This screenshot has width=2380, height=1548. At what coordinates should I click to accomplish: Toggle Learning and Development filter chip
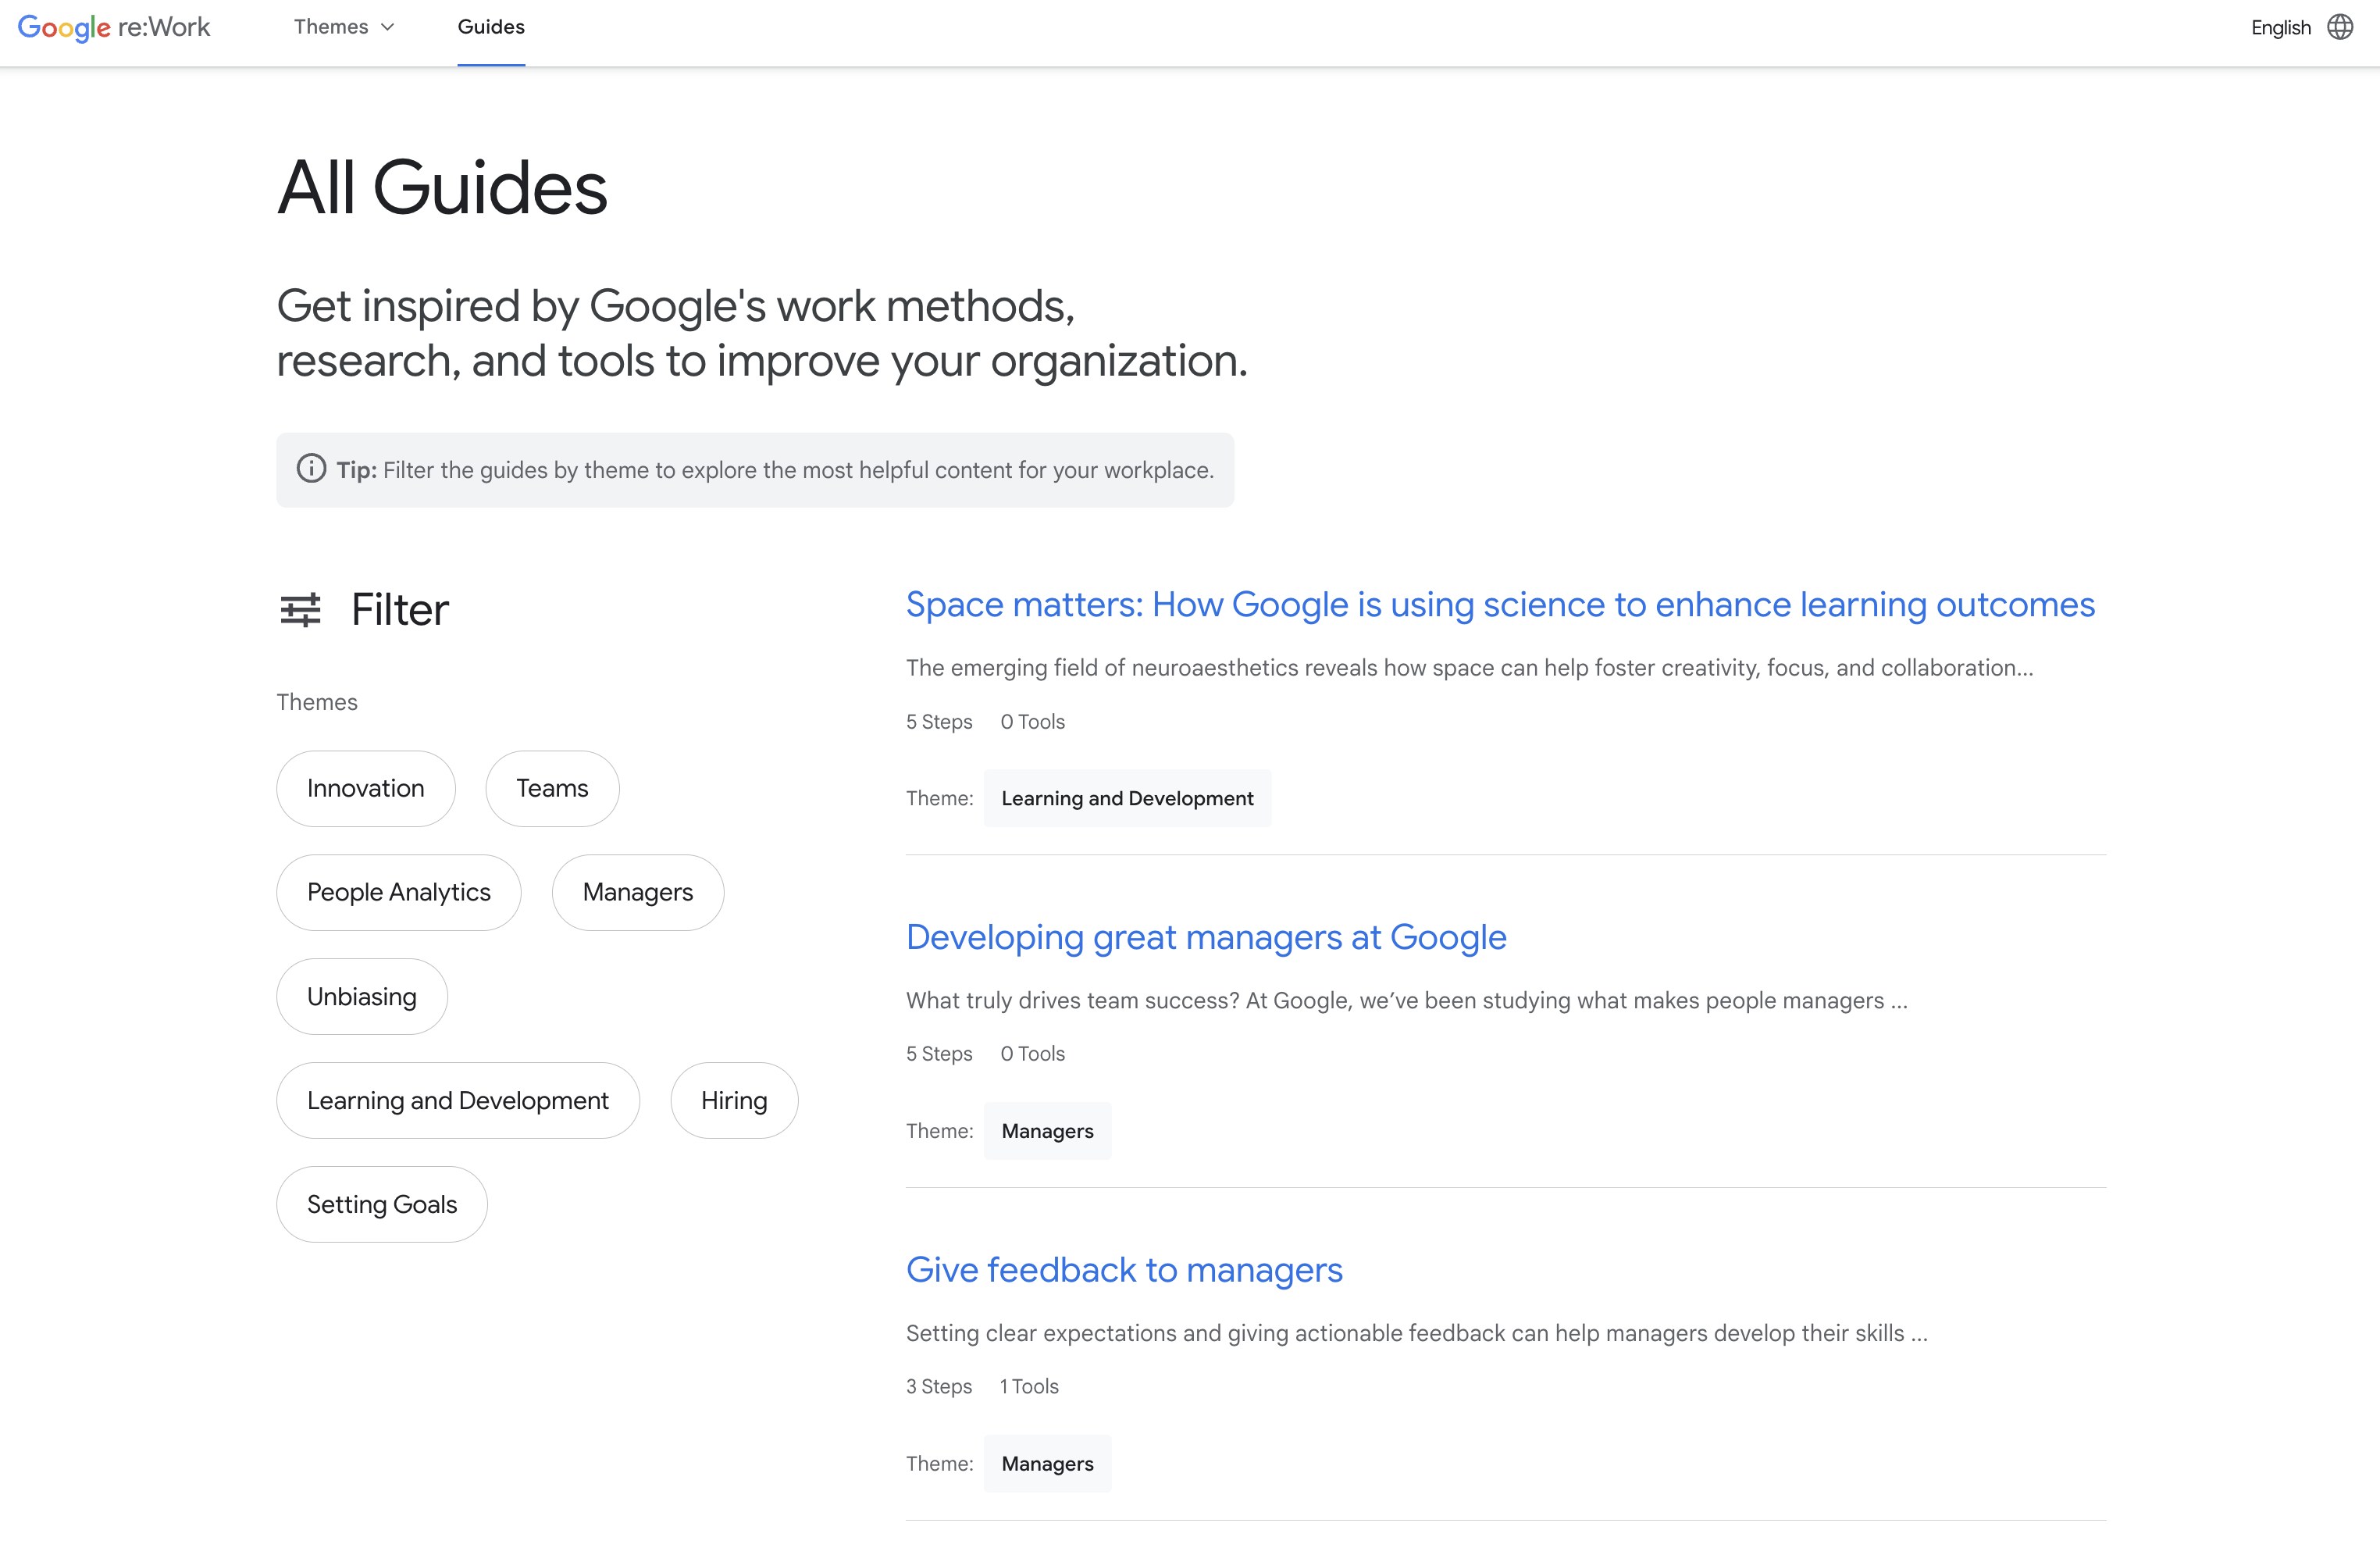coord(458,1100)
